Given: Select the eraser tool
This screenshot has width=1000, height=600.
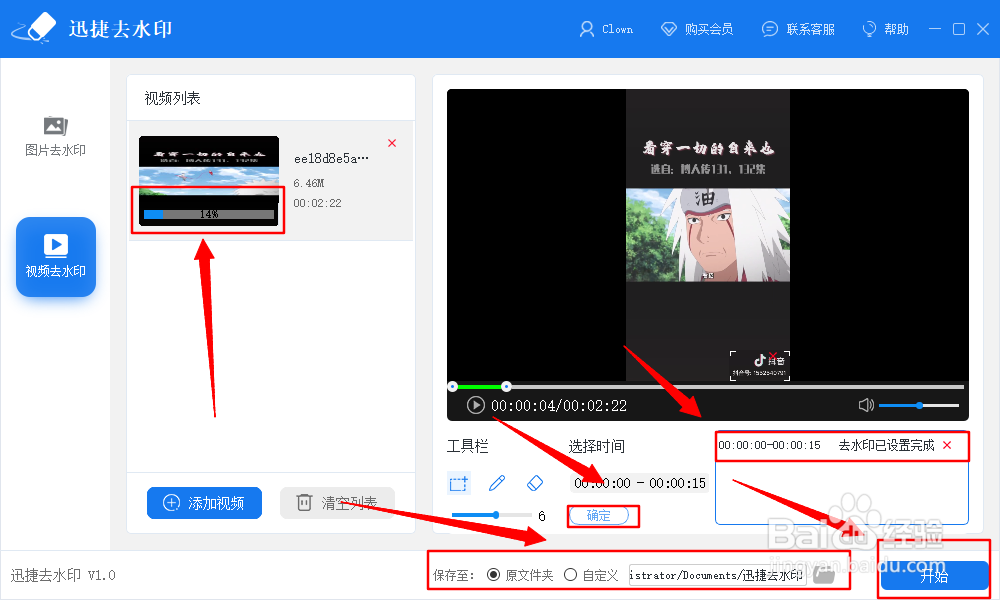Looking at the screenshot, I should click(x=535, y=483).
